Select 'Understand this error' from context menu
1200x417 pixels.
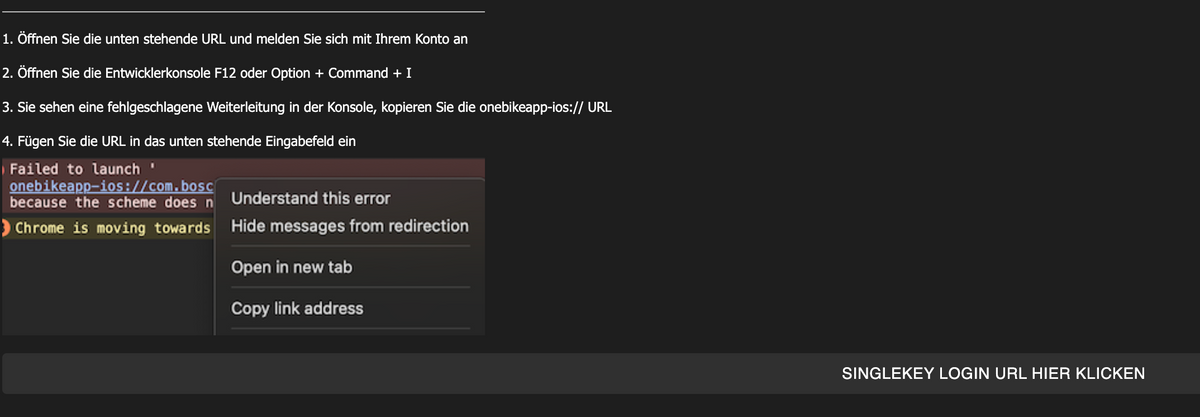tap(310, 198)
